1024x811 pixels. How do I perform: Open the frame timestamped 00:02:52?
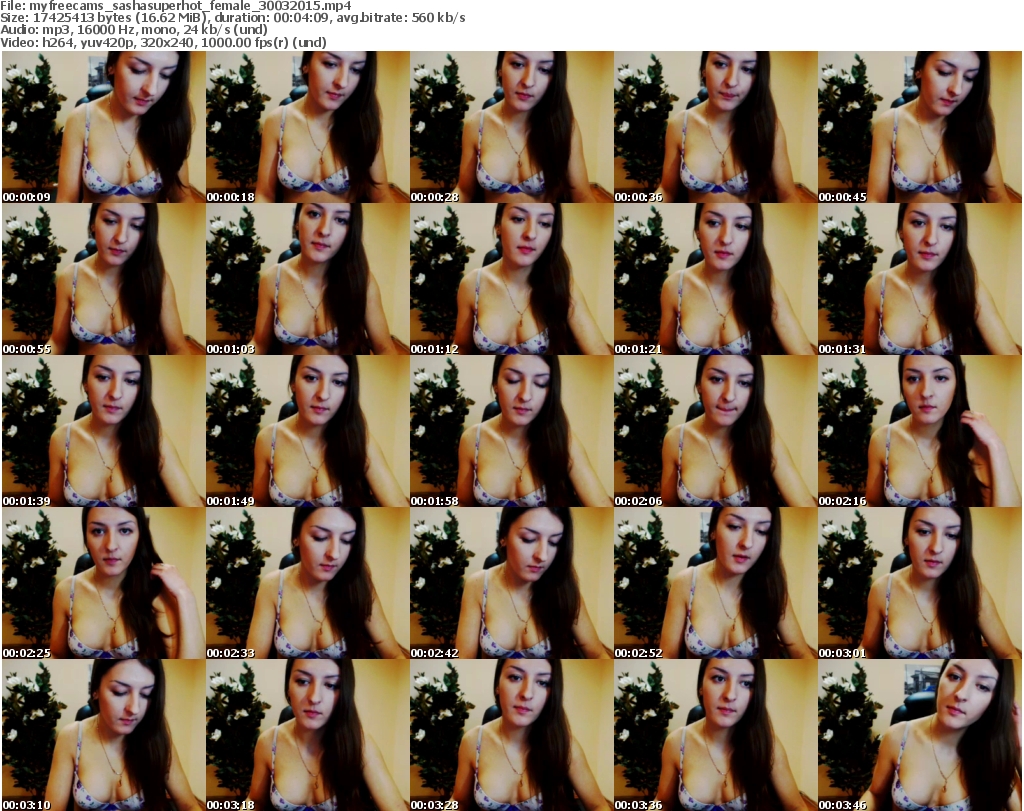(716, 583)
